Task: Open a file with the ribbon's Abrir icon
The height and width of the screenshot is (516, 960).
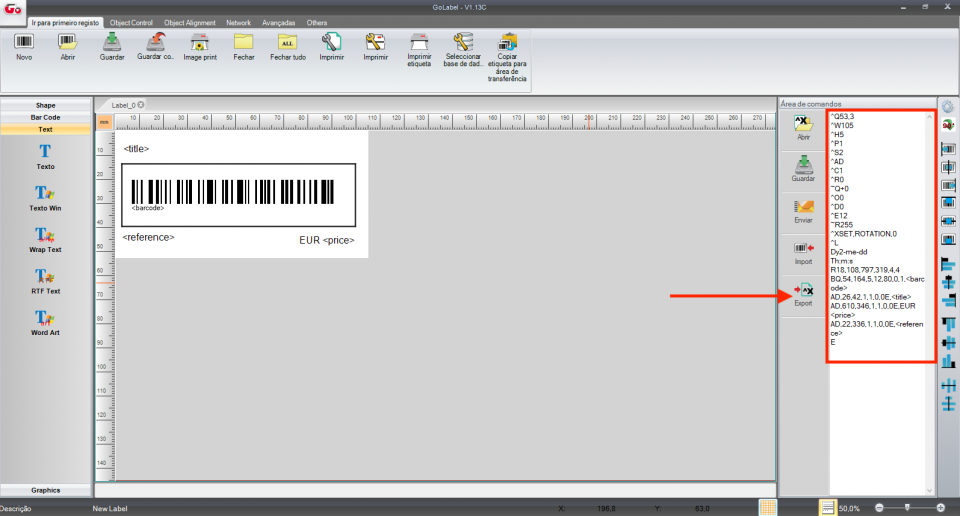Action: point(68,43)
